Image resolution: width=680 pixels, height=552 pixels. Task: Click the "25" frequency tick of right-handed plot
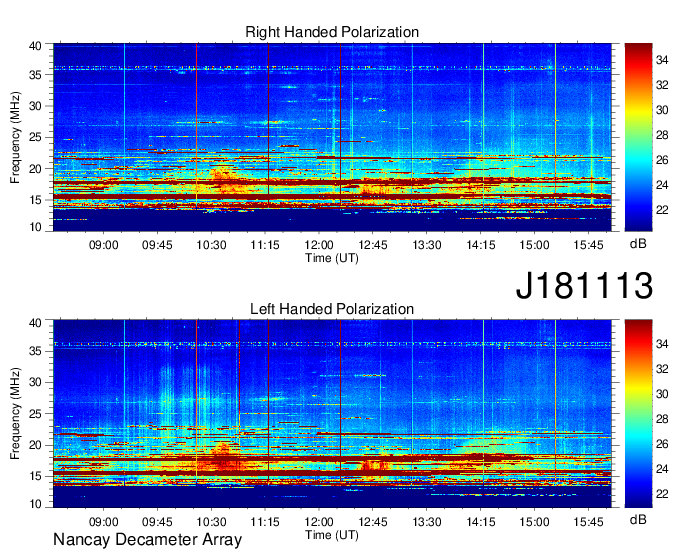35,137
